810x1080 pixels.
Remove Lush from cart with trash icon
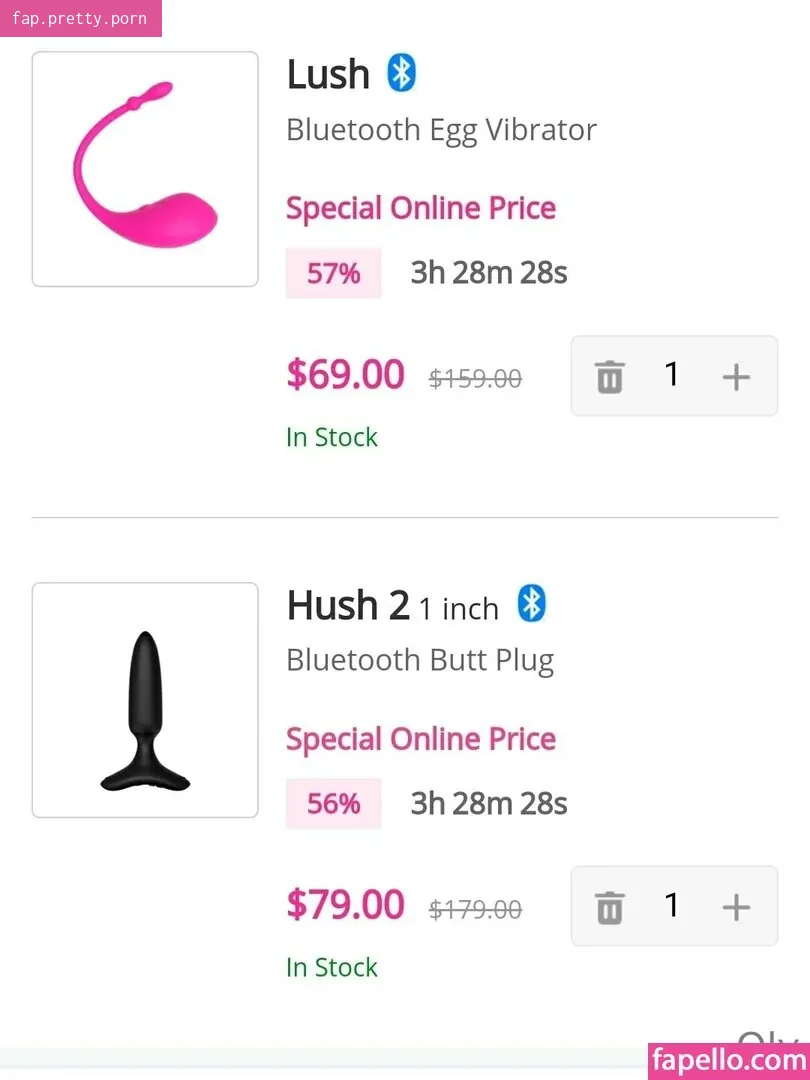click(x=610, y=377)
